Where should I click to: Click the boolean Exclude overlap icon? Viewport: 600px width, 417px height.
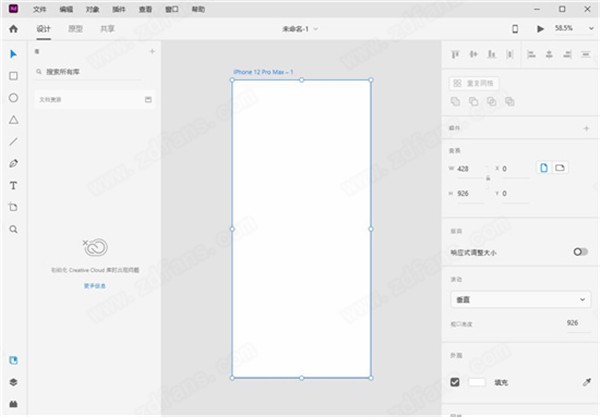[510, 101]
